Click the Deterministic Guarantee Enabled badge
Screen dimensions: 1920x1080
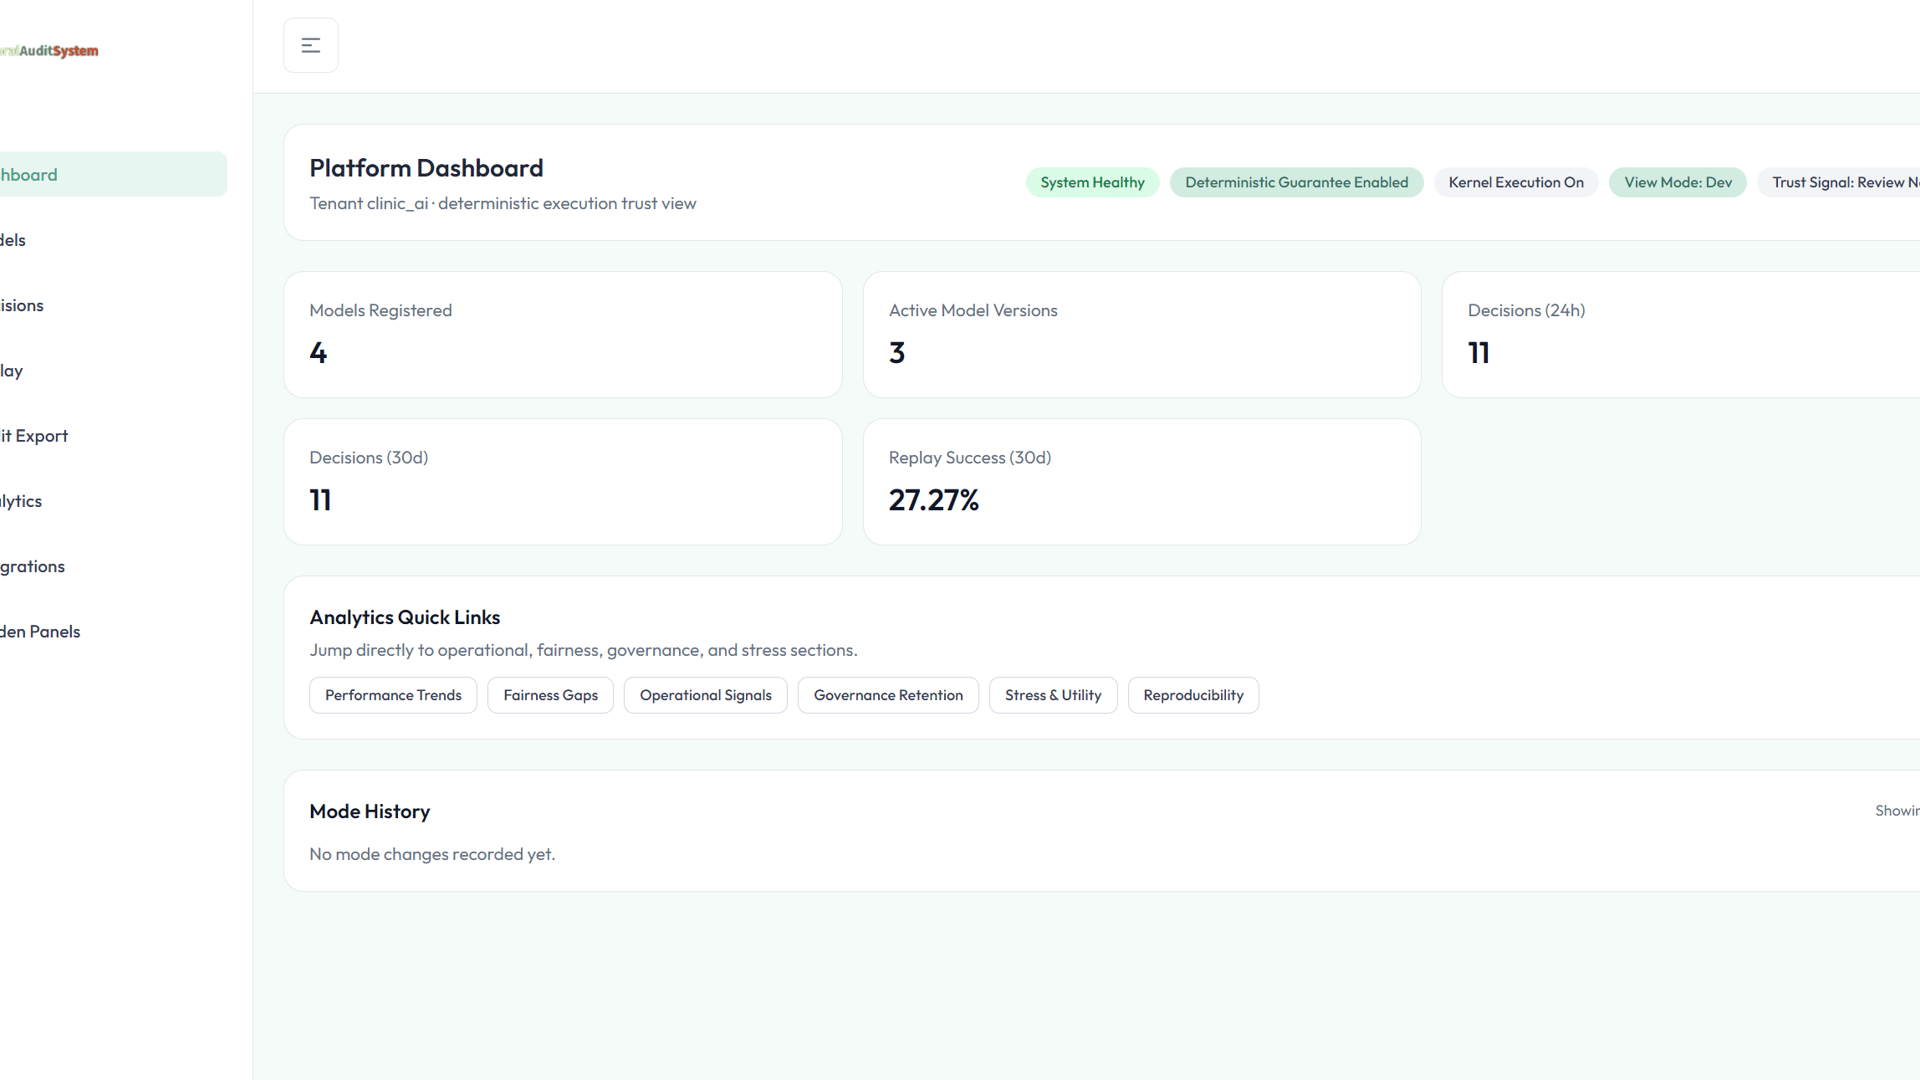coord(1296,183)
